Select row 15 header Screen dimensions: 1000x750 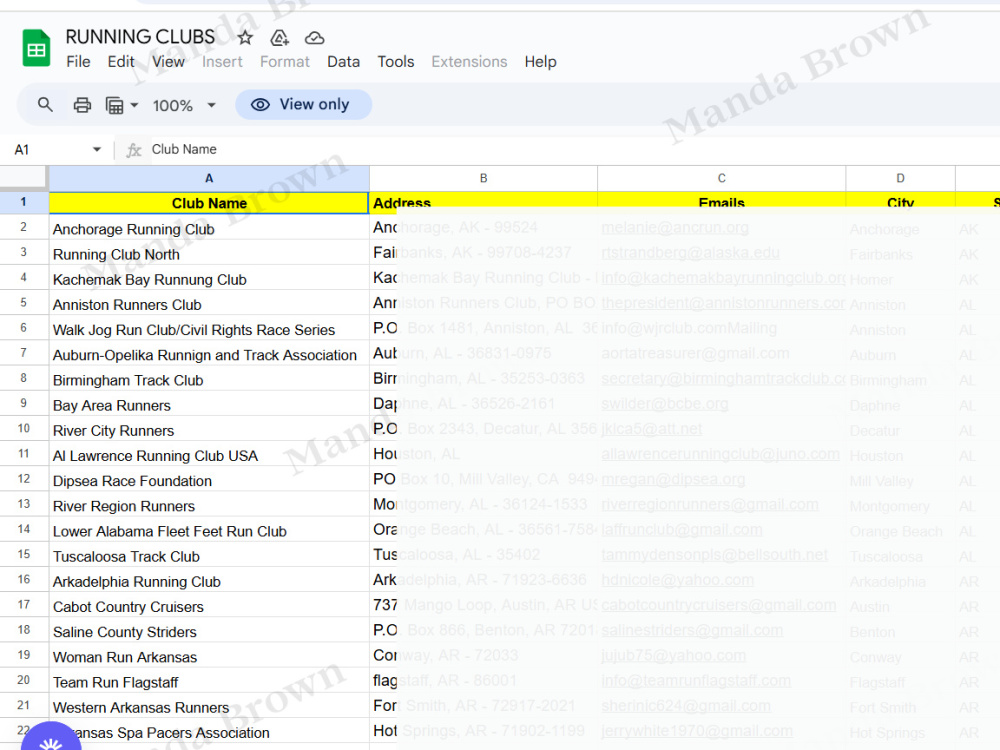tap(24, 554)
